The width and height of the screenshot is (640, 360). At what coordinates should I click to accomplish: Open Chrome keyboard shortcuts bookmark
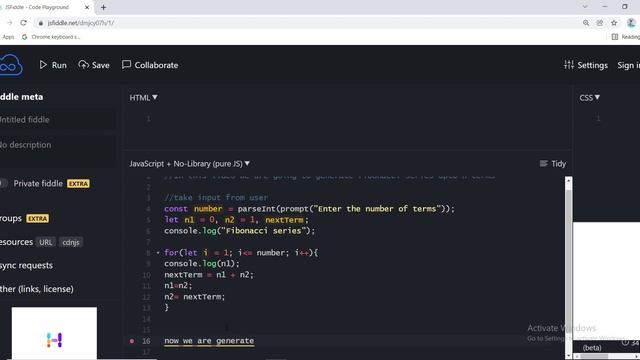coord(51,37)
